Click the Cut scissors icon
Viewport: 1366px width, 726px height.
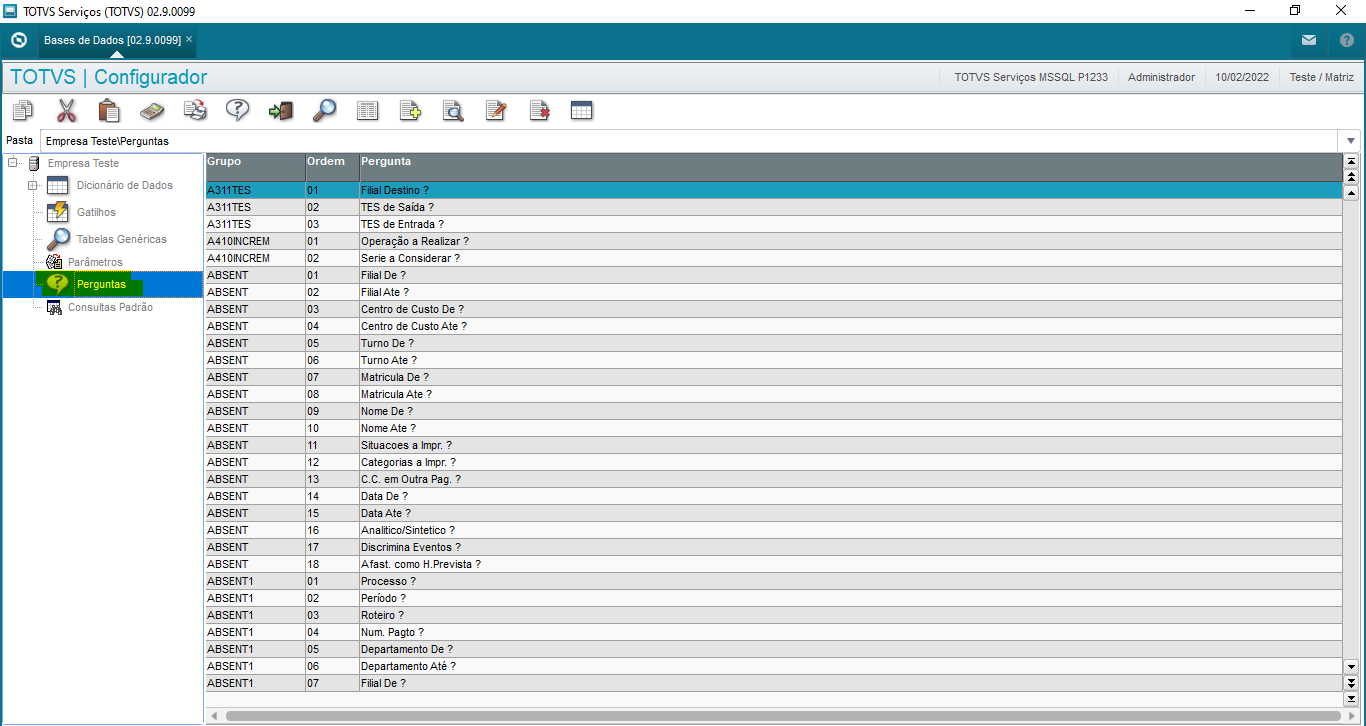click(x=66, y=110)
